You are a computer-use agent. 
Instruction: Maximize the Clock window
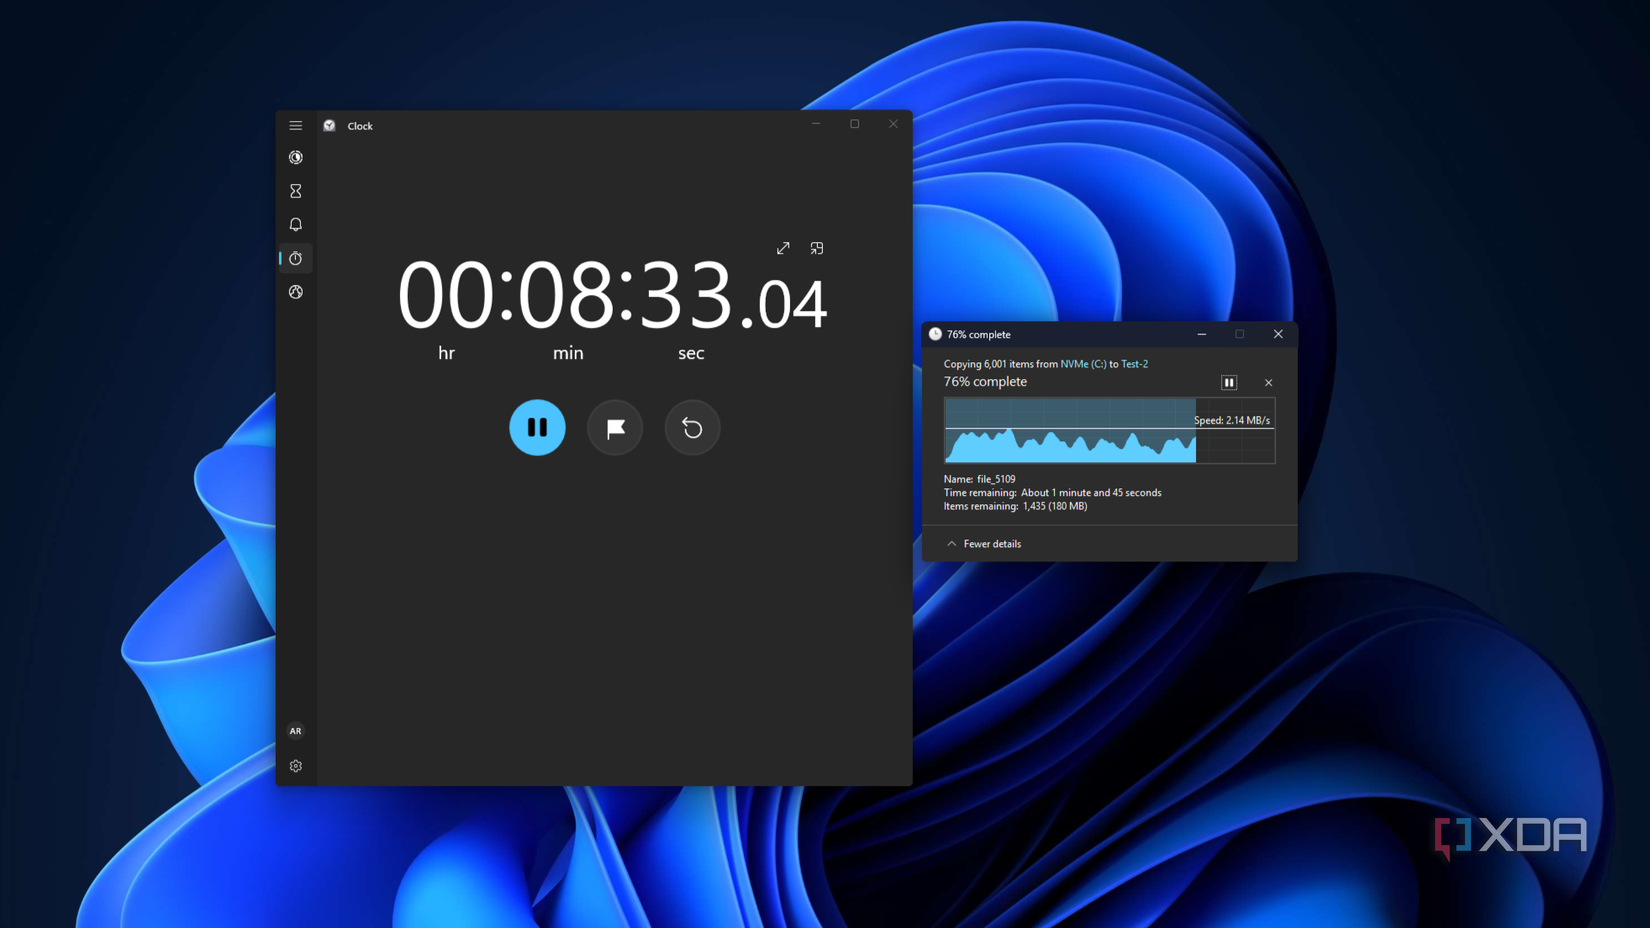coord(855,124)
